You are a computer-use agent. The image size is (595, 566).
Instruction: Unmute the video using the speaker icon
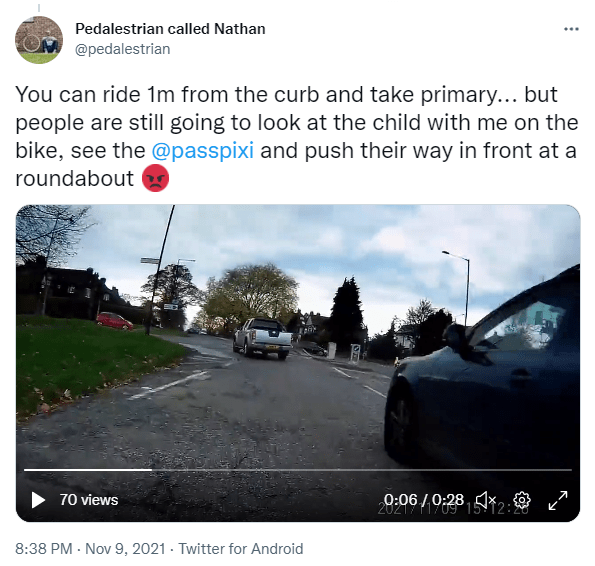(x=486, y=500)
